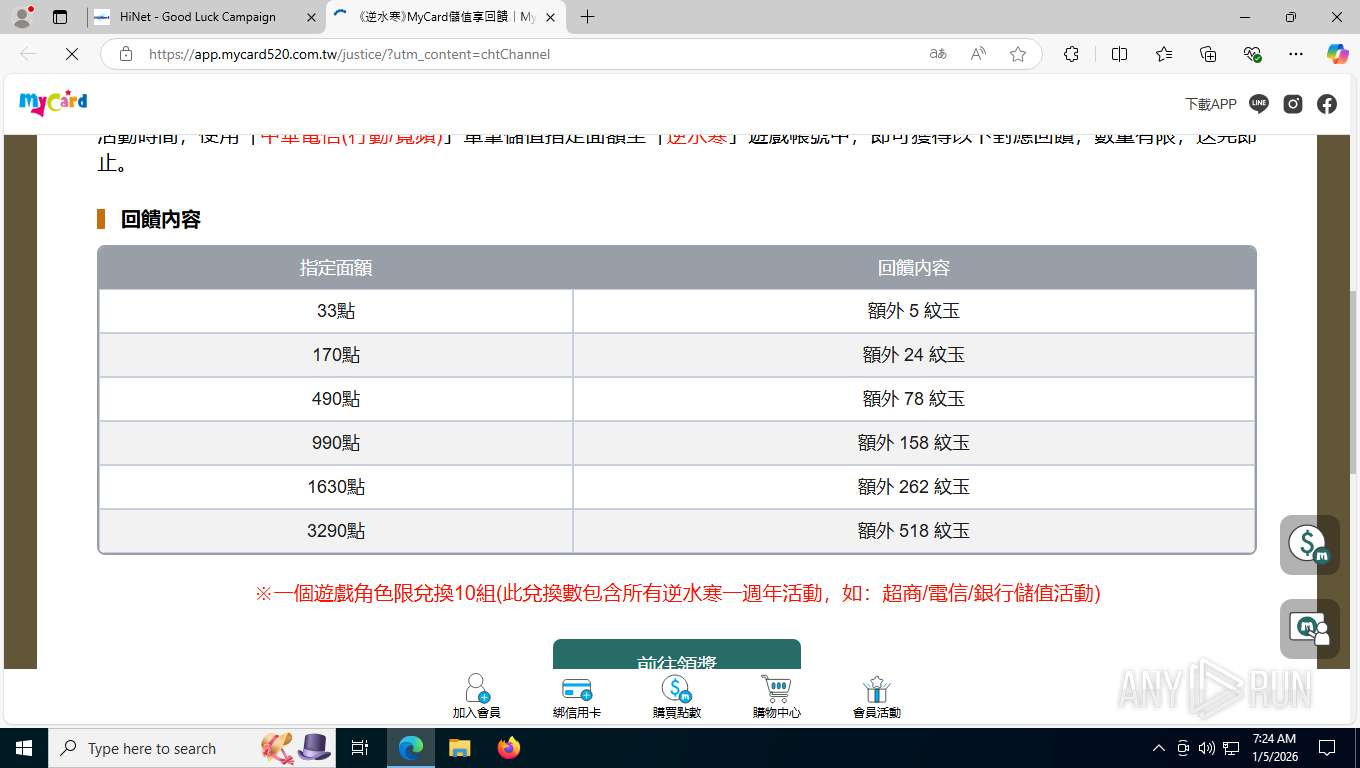Click the 額外 78 紋玉 cell
This screenshot has width=1360, height=768.
point(914,399)
